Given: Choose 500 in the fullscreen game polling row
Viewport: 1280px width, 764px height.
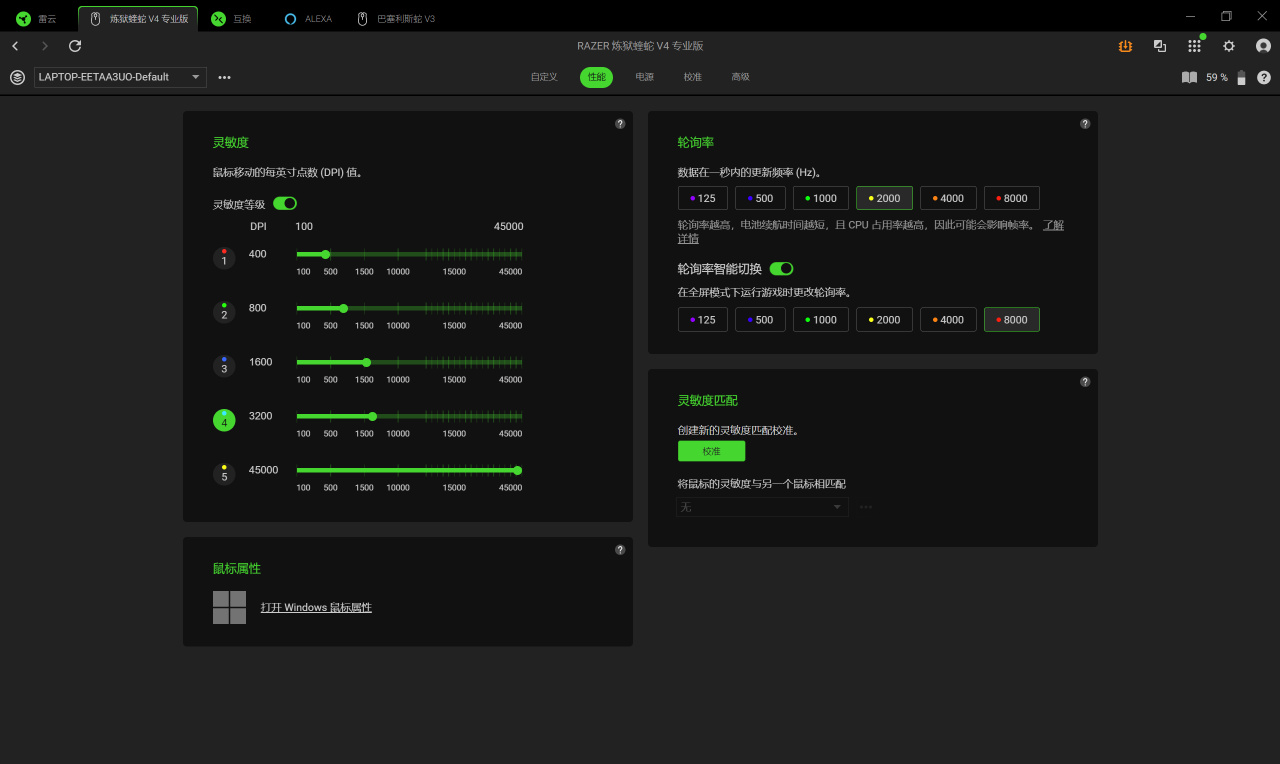Looking at the screenshot, I should pos(760,319).
